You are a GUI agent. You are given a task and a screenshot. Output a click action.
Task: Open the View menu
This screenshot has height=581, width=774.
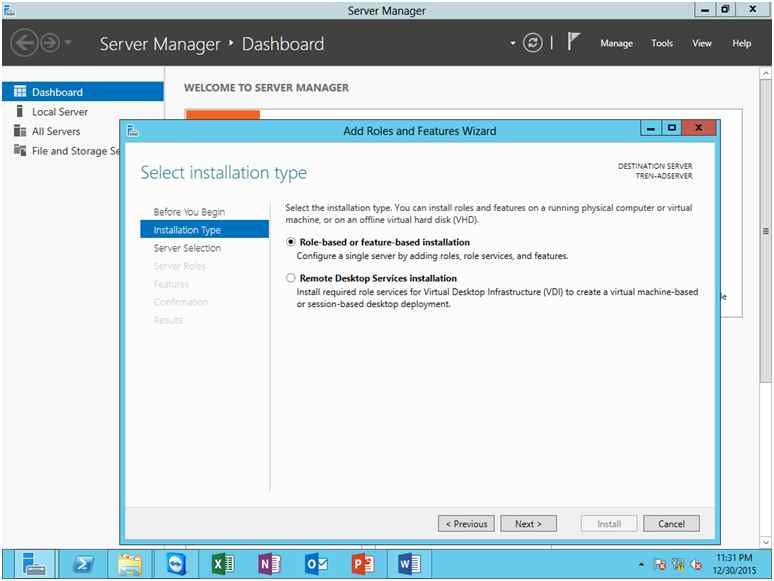click(x=701, y=43)
